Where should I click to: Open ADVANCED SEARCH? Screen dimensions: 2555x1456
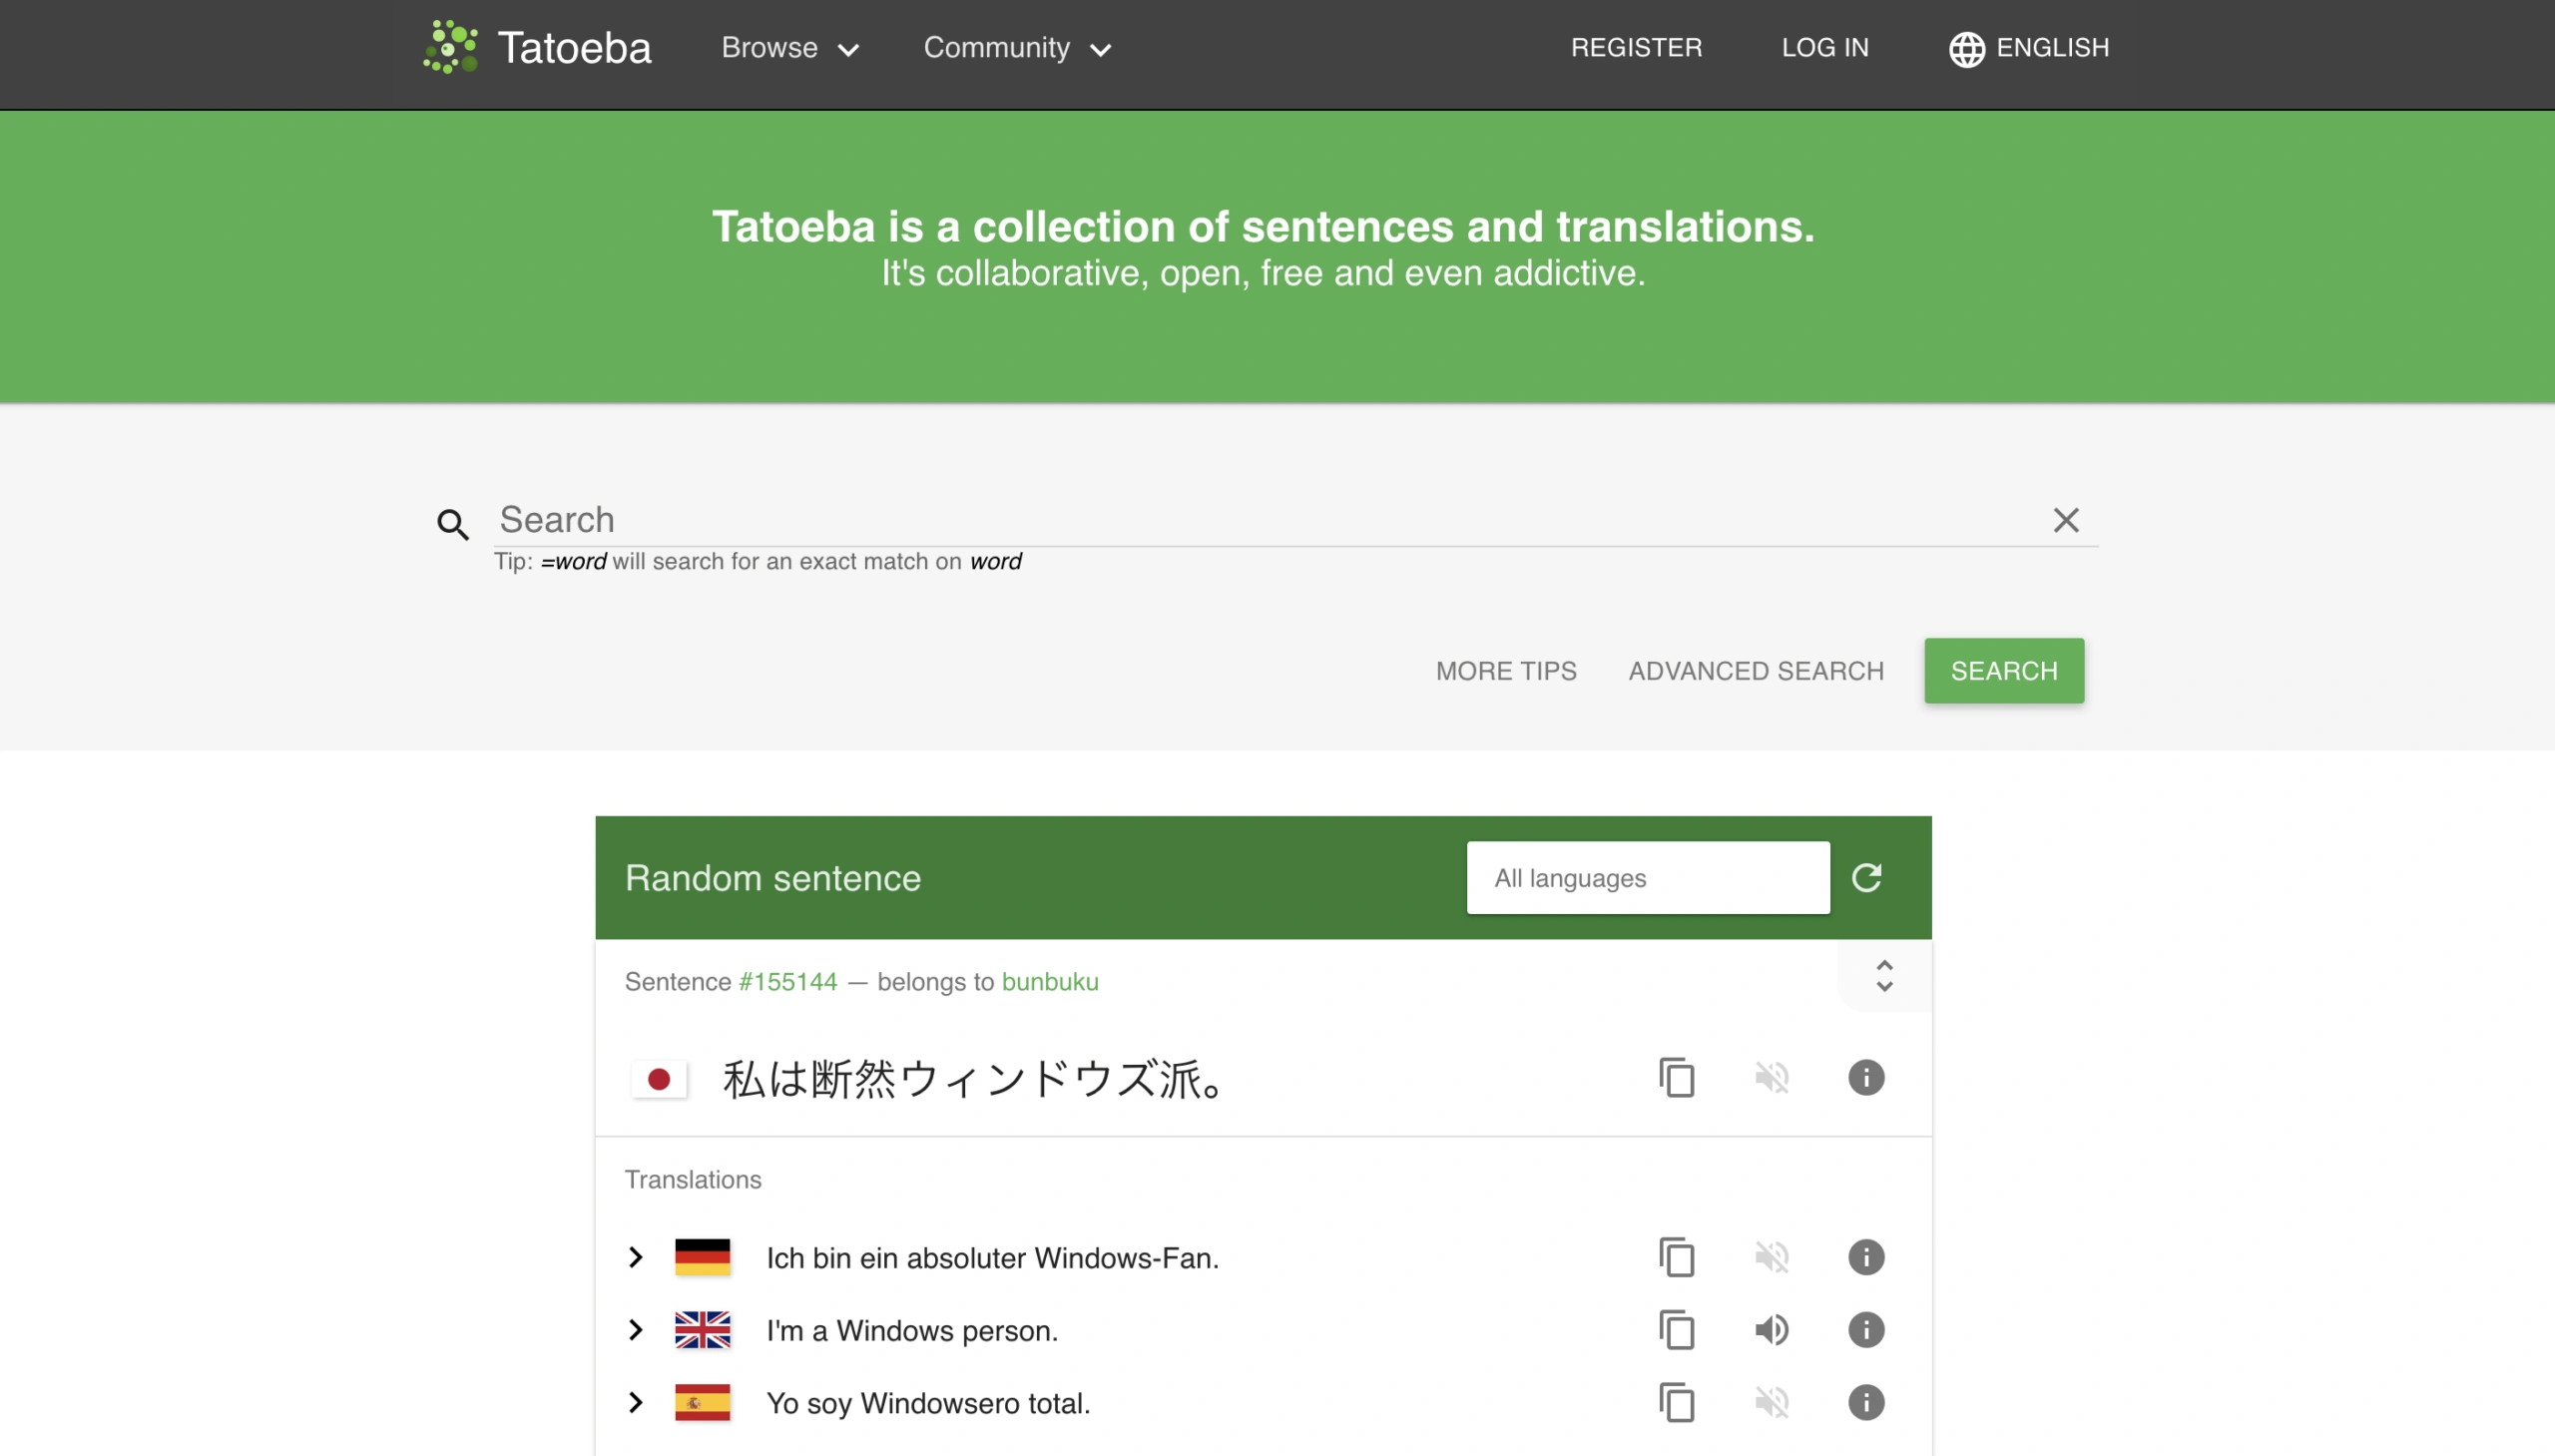[x=1755, y=671]
